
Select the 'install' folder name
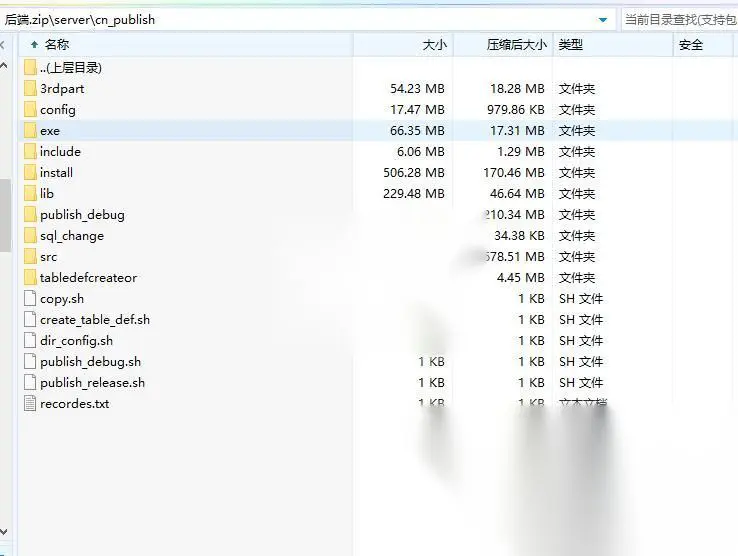[56, 172]
